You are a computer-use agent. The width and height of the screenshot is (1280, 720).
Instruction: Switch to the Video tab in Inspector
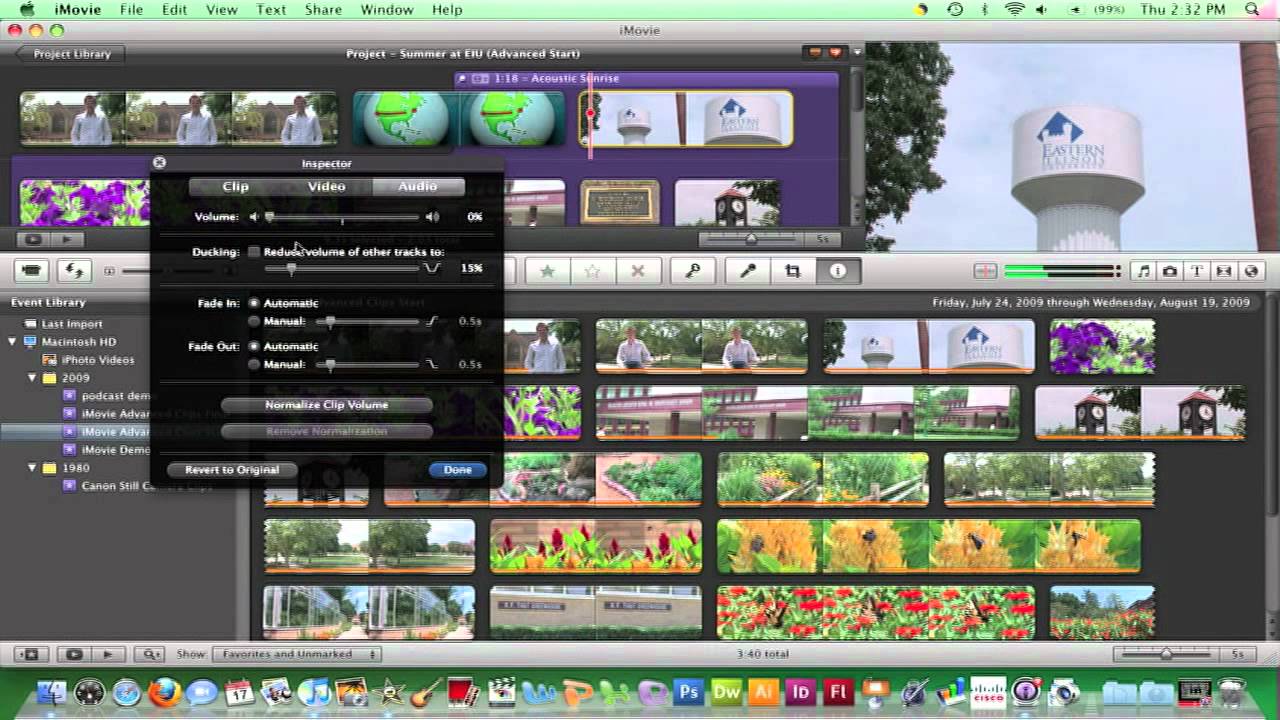tap(327, 187)
